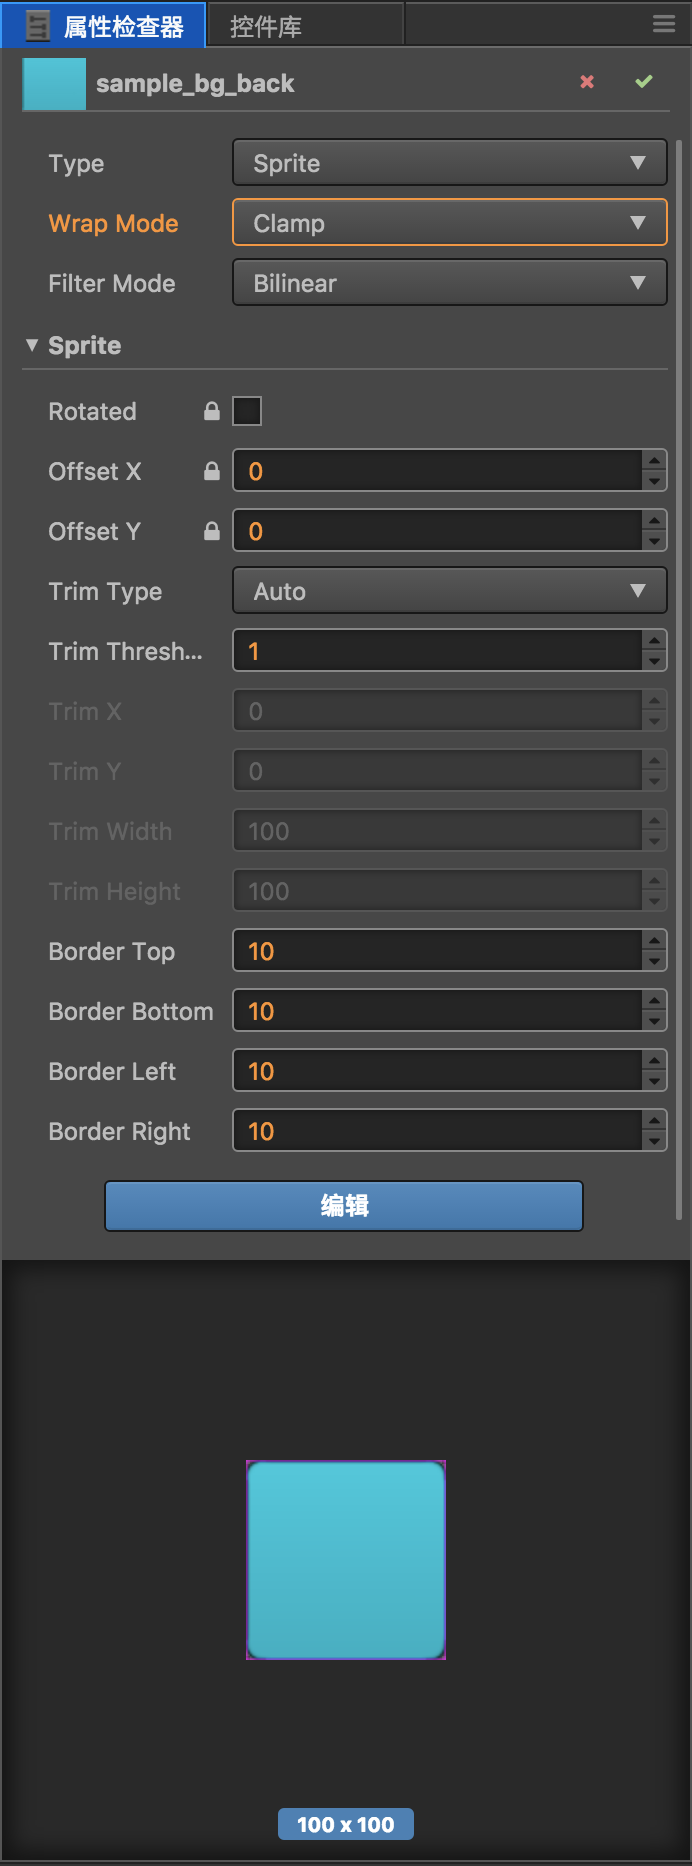The height and width of the screenshot is (1866, 692).
Task: Toggle the Rotated checkbox
Action: pos(247,411)
